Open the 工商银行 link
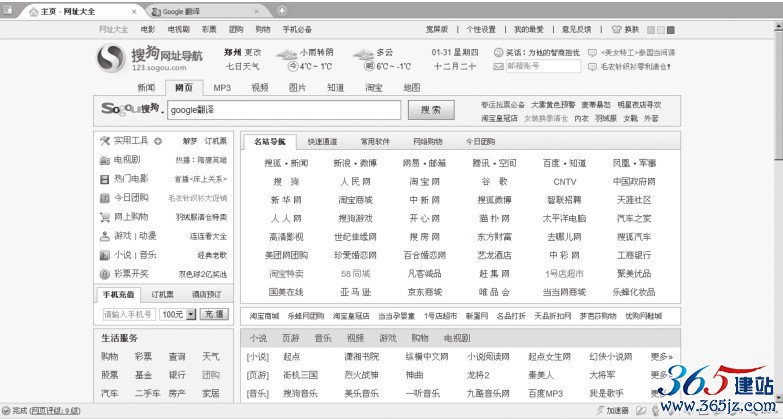 click(634, 255)
